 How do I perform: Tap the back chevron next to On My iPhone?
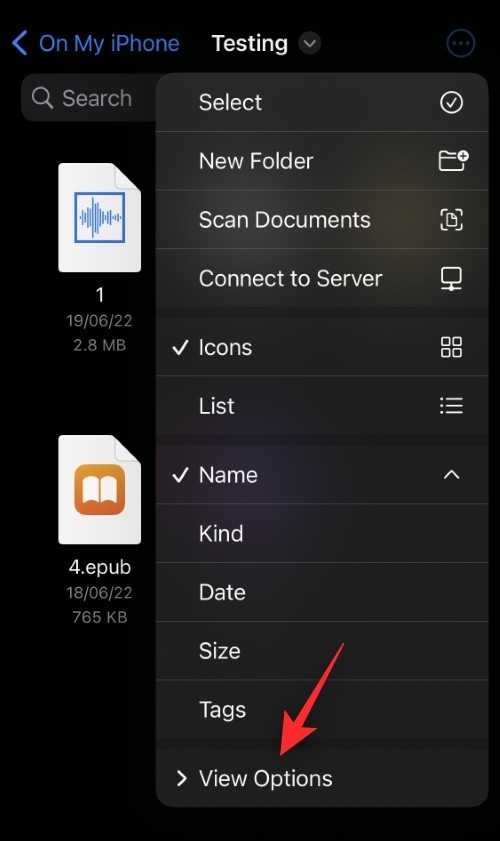[x=20, y=43]
